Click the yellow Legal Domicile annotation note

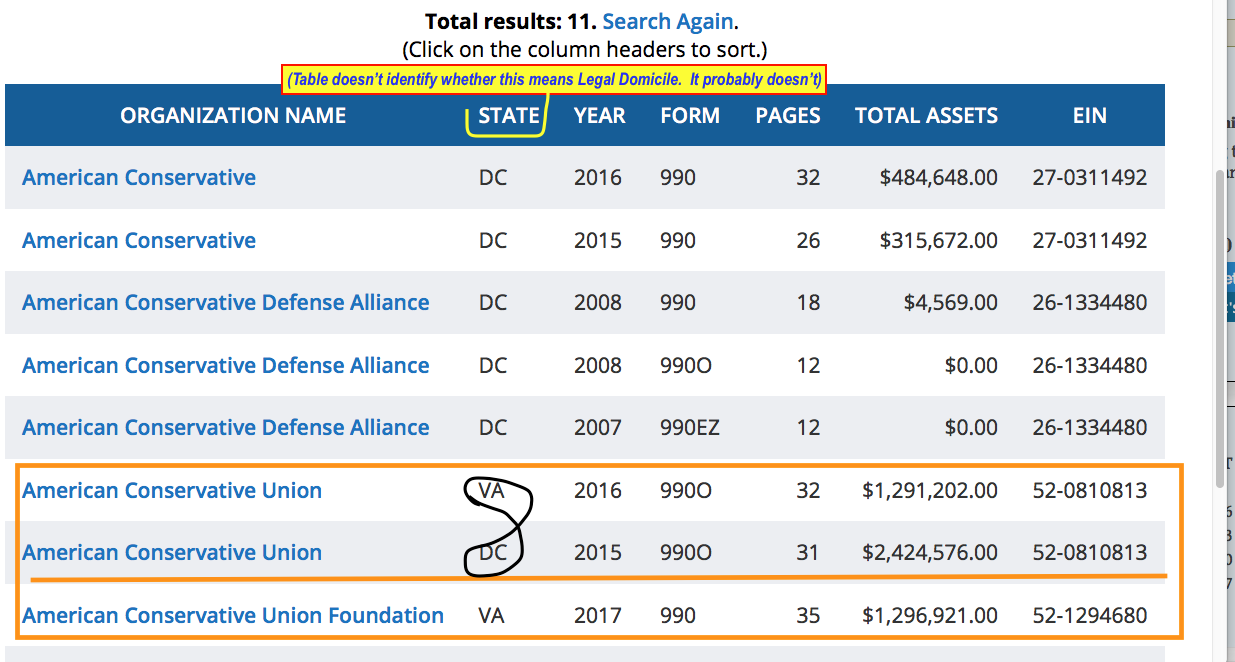coord(554,80)
